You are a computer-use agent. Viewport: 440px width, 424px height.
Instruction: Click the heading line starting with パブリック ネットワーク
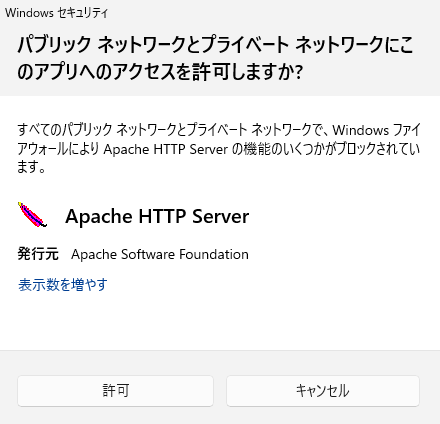215,45
